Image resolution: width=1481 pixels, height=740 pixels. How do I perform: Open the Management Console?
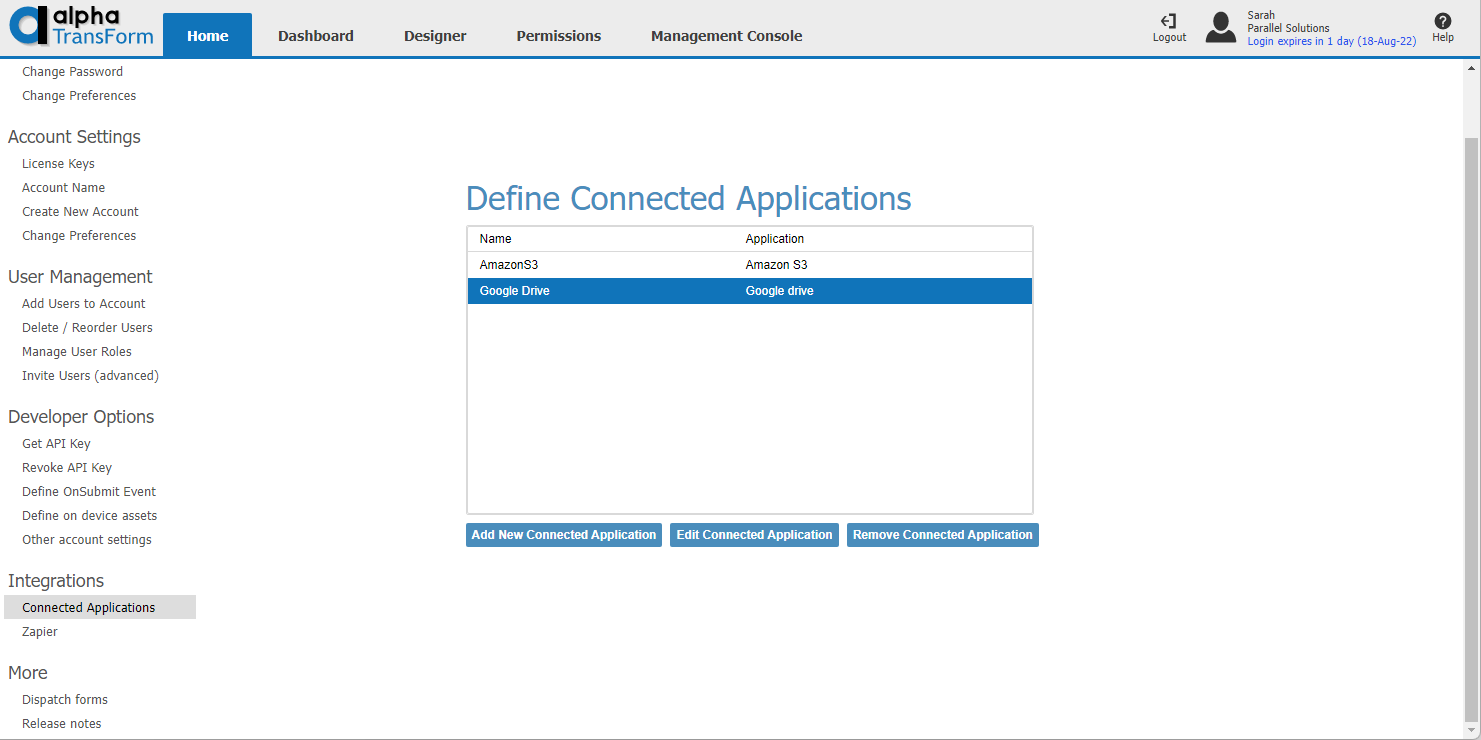click(x=726, y=35)
